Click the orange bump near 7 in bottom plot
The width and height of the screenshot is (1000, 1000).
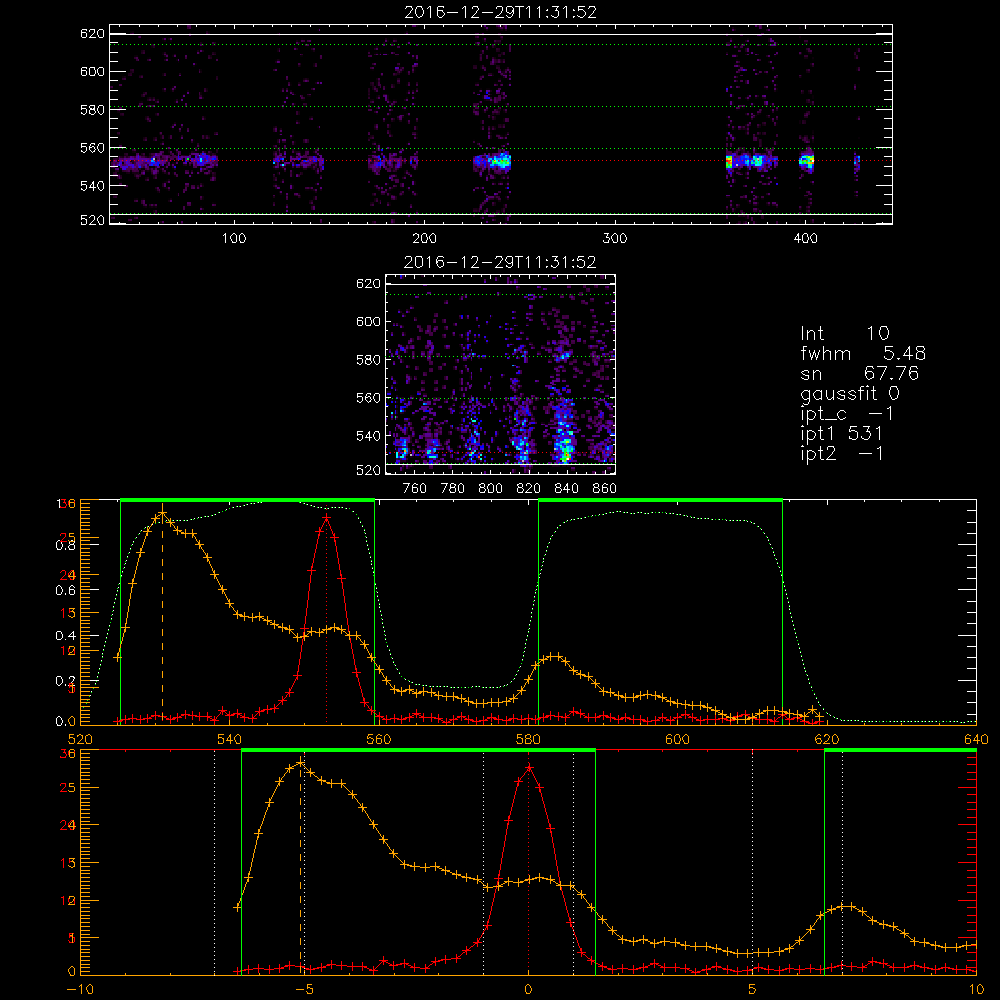click(x=848, y=906)
